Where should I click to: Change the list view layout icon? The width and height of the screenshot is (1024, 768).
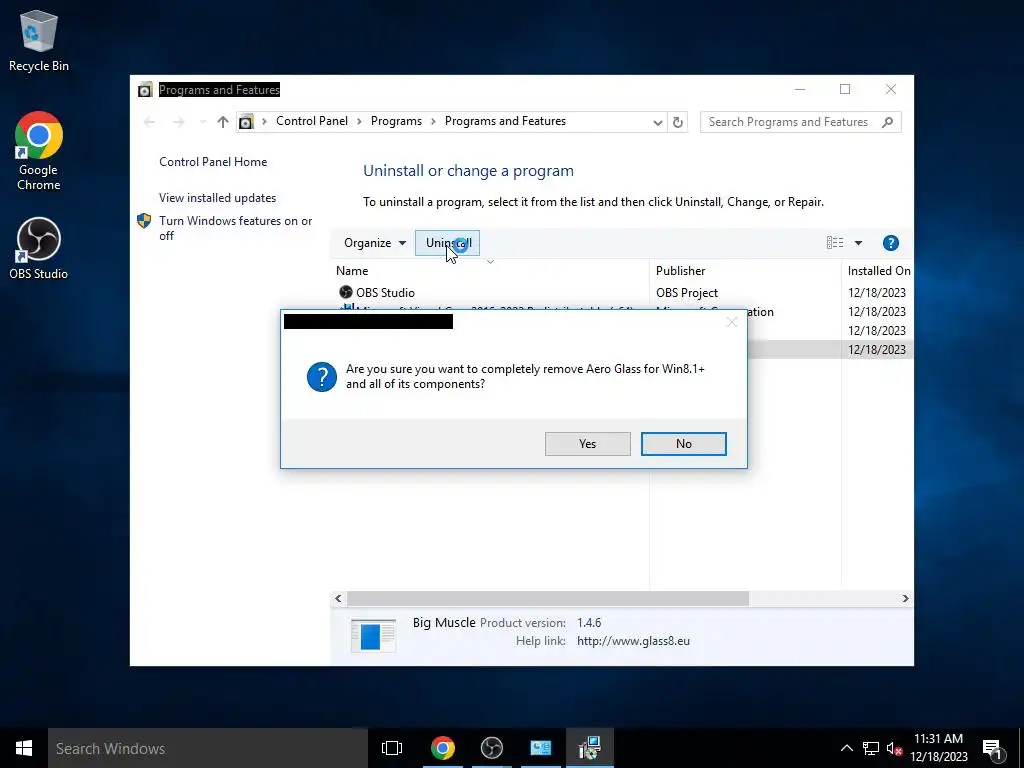pyautogui.click(x=835, y=243)
